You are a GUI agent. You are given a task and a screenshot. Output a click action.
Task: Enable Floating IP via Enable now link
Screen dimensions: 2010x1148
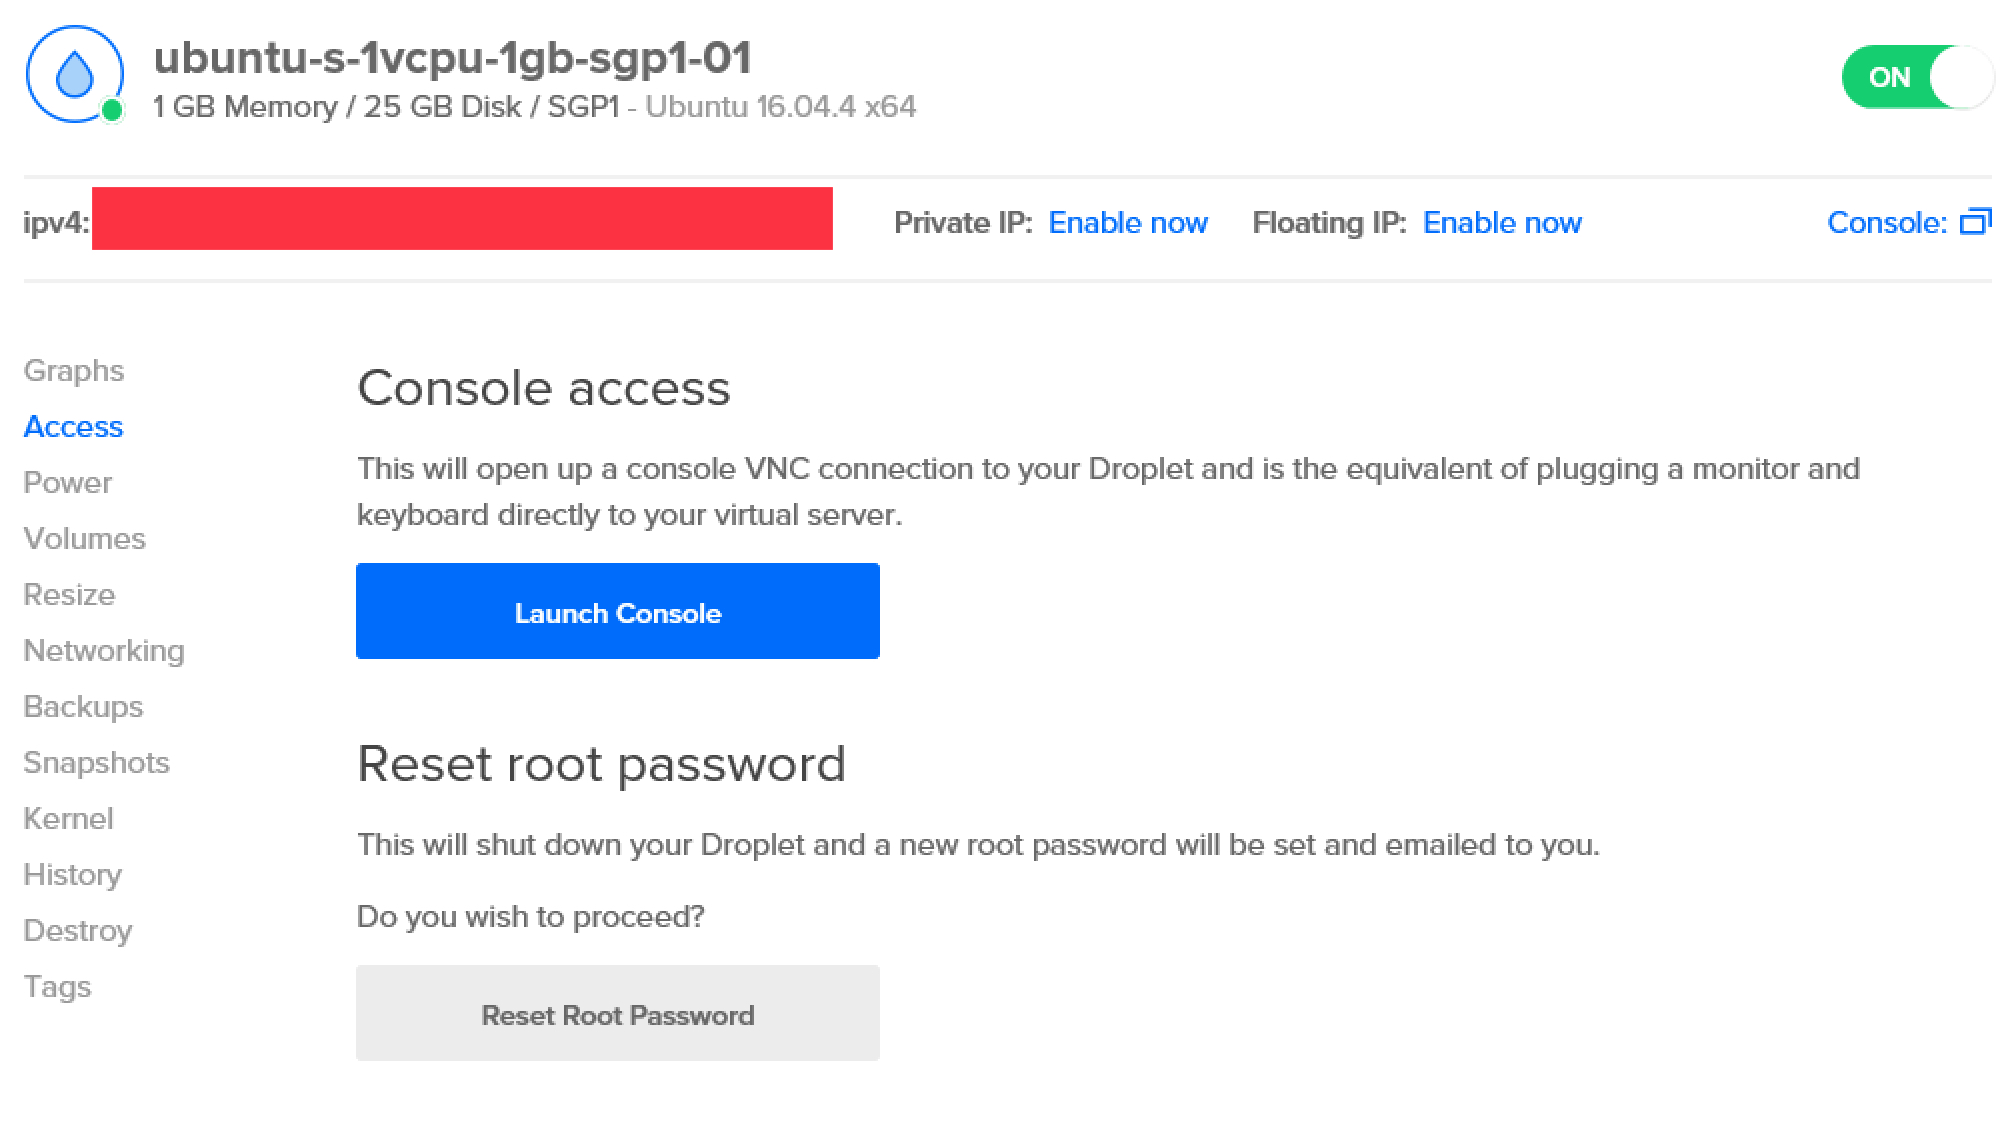[x=1502, y=223]
